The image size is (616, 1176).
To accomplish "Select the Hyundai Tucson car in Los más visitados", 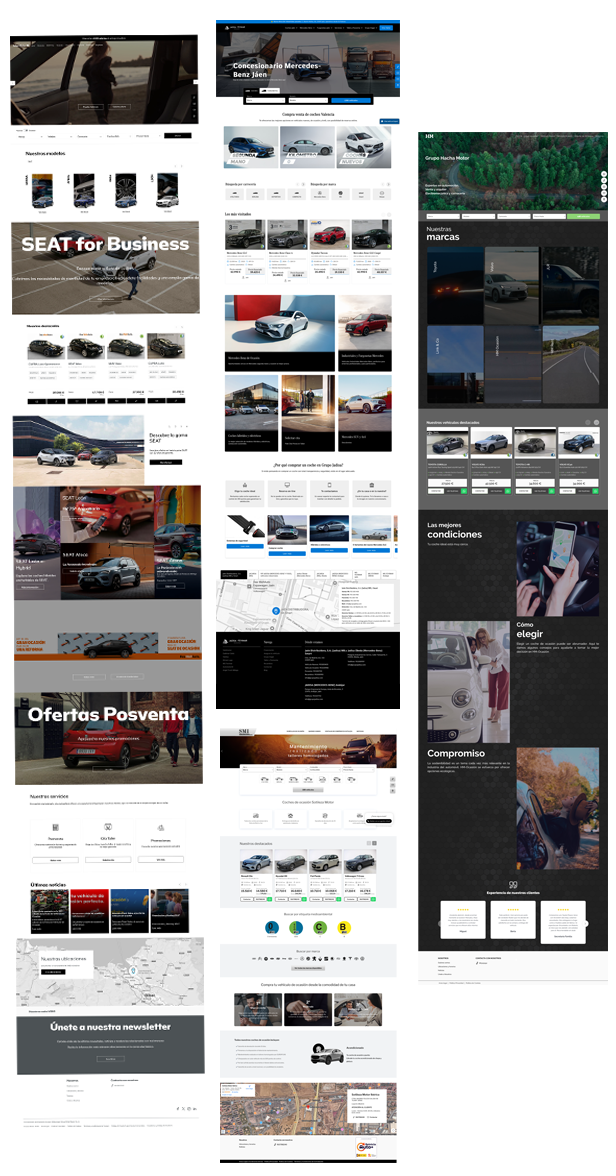I will coord(329,250).
